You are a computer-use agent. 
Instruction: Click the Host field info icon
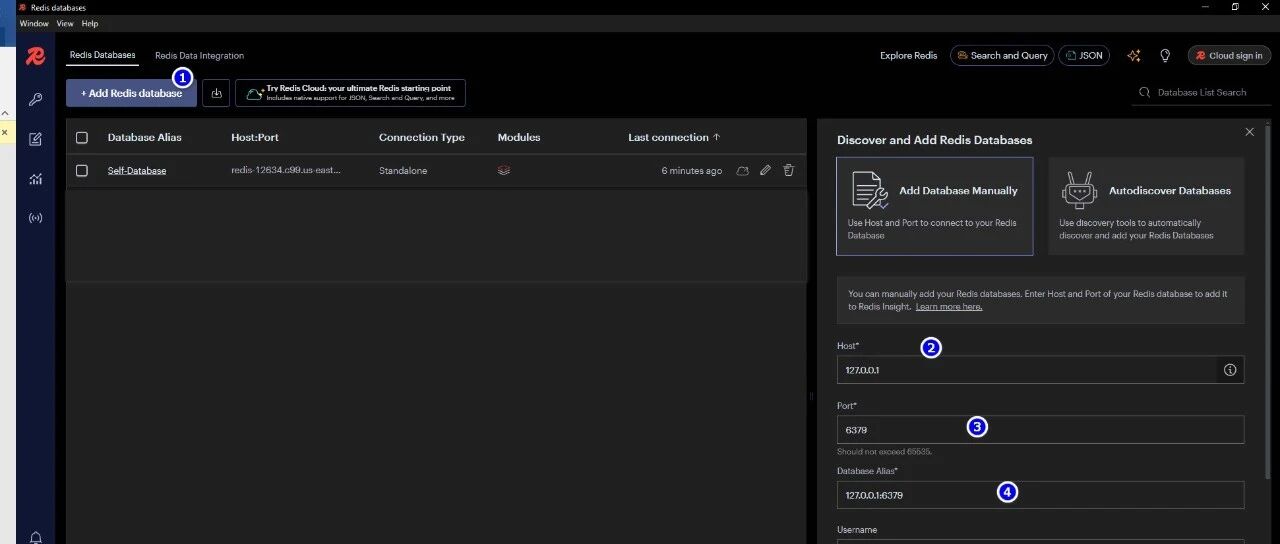(x=1230, y=370)
